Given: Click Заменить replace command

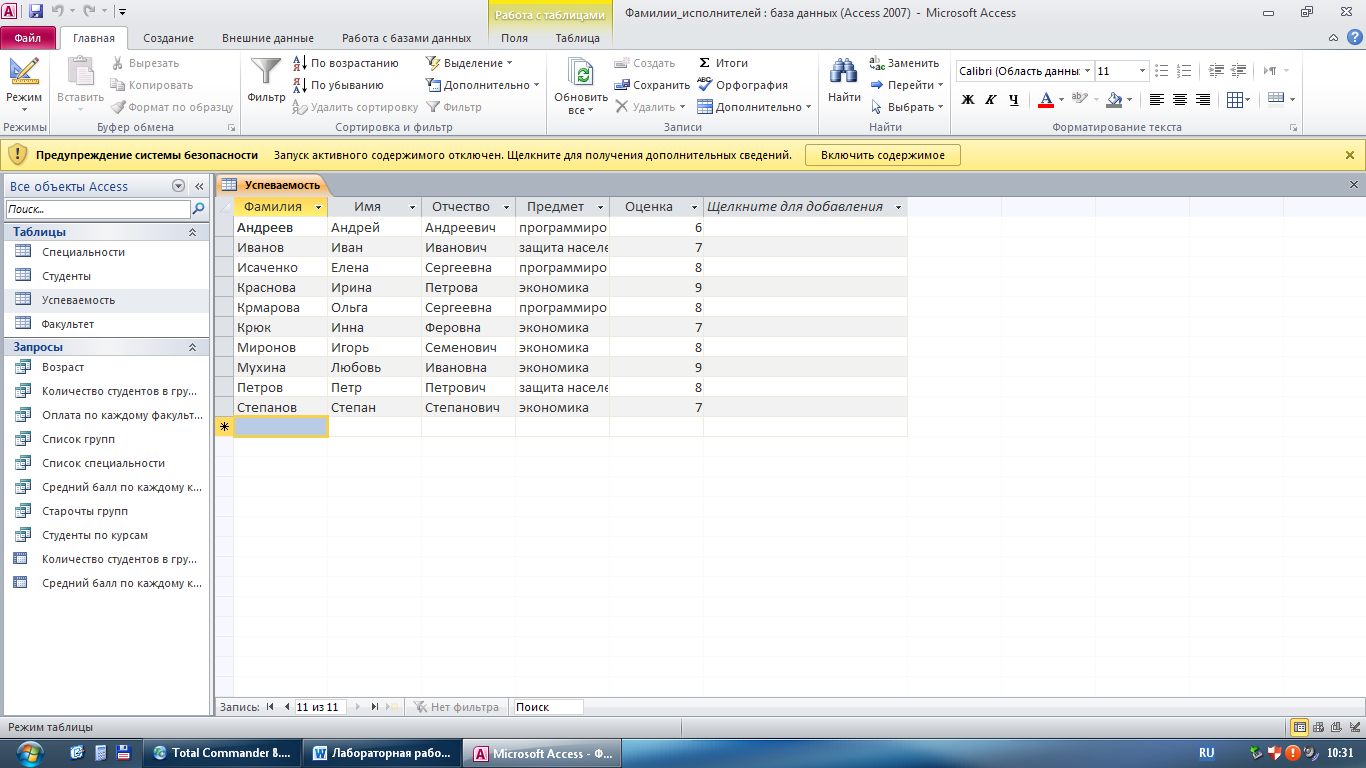Looking at the screenshot, I should pyautogui.click(x=904, y=63).
